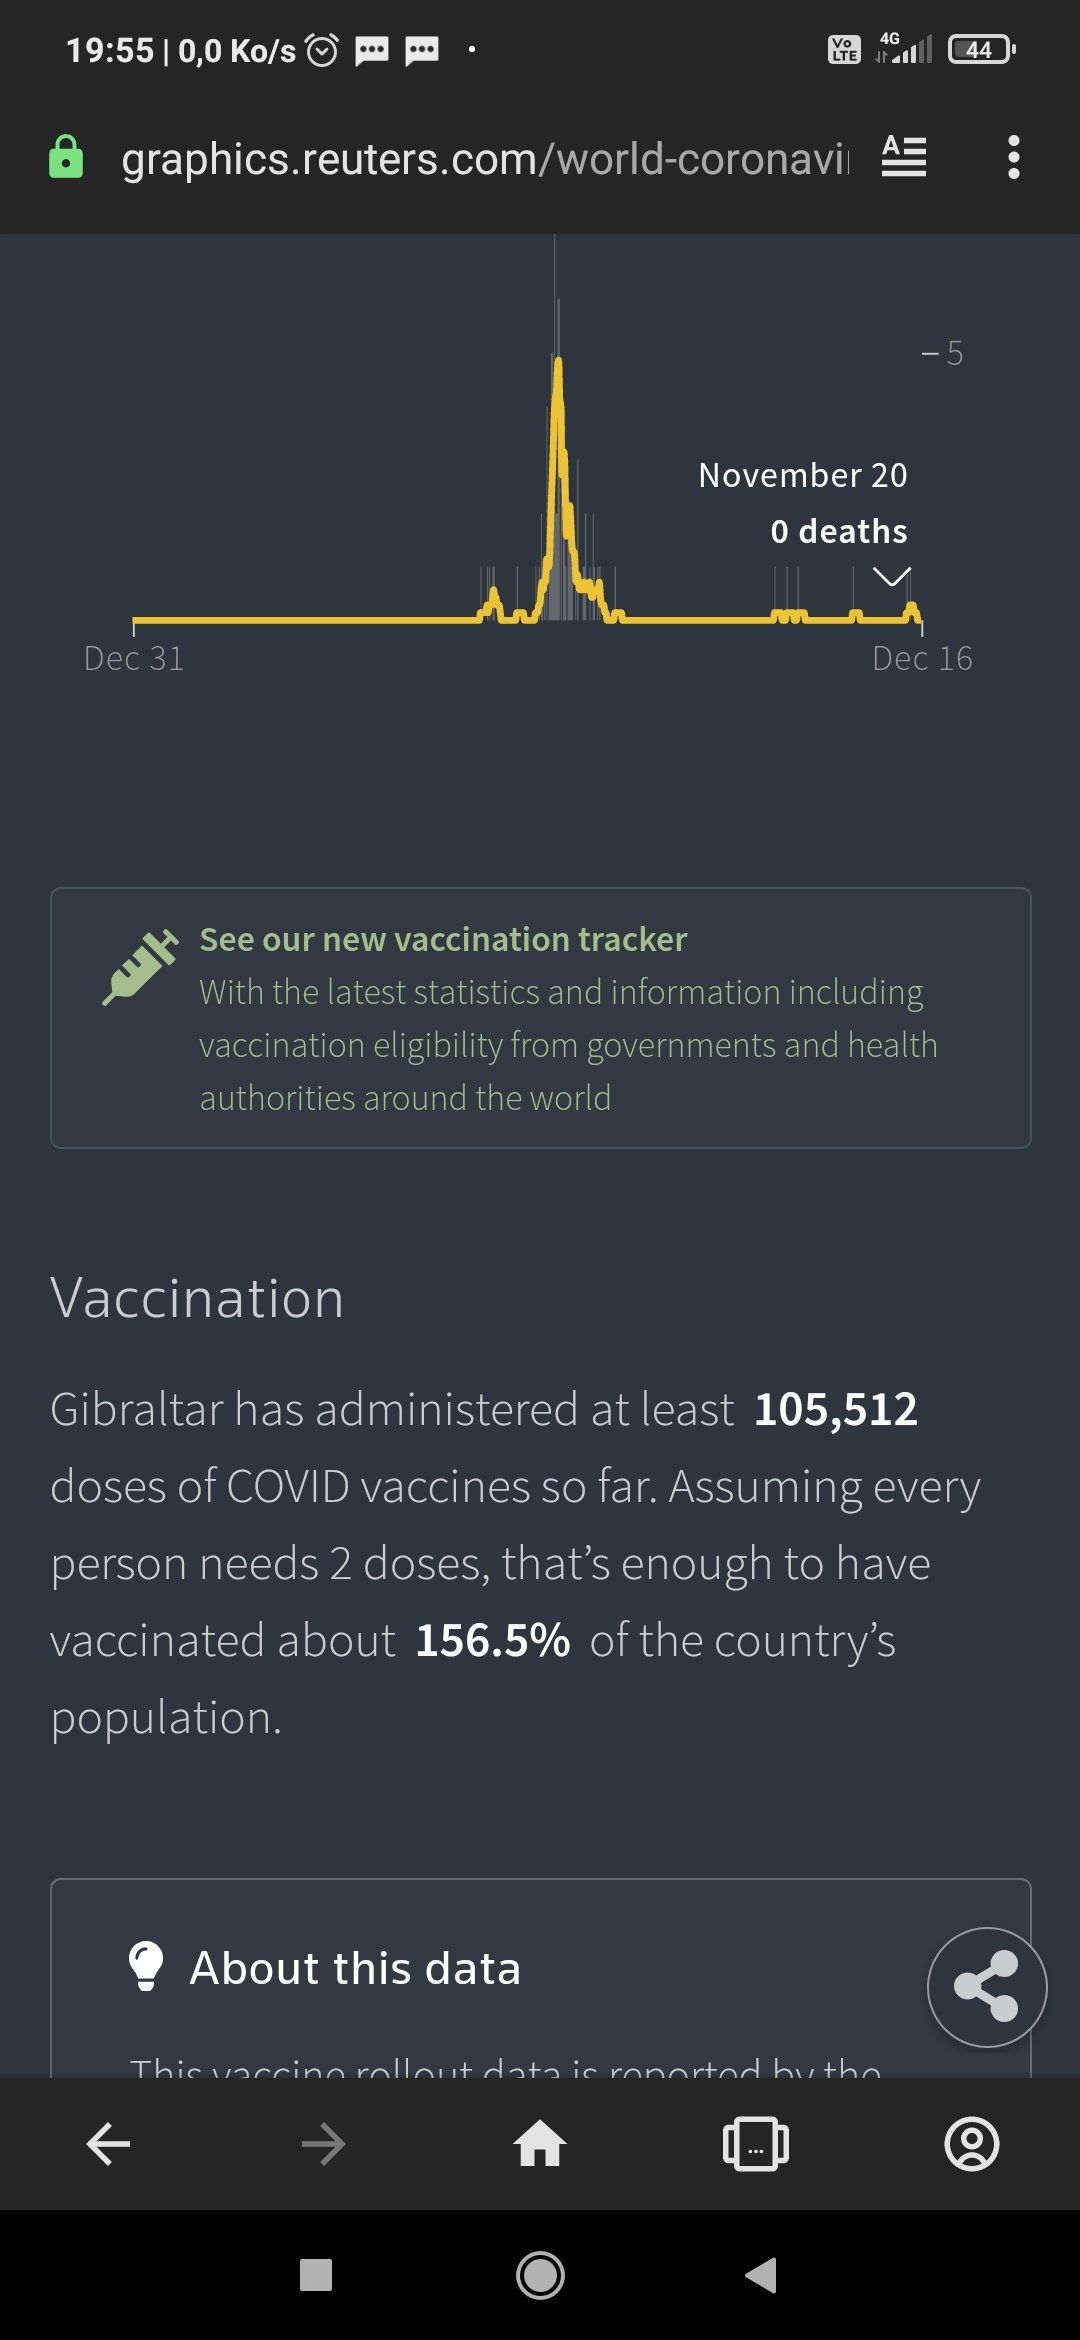Tap the 'About this data' heading
Image resolution: width=1080 pixels, height=2340 pixels.
(x=355, y=1968)
